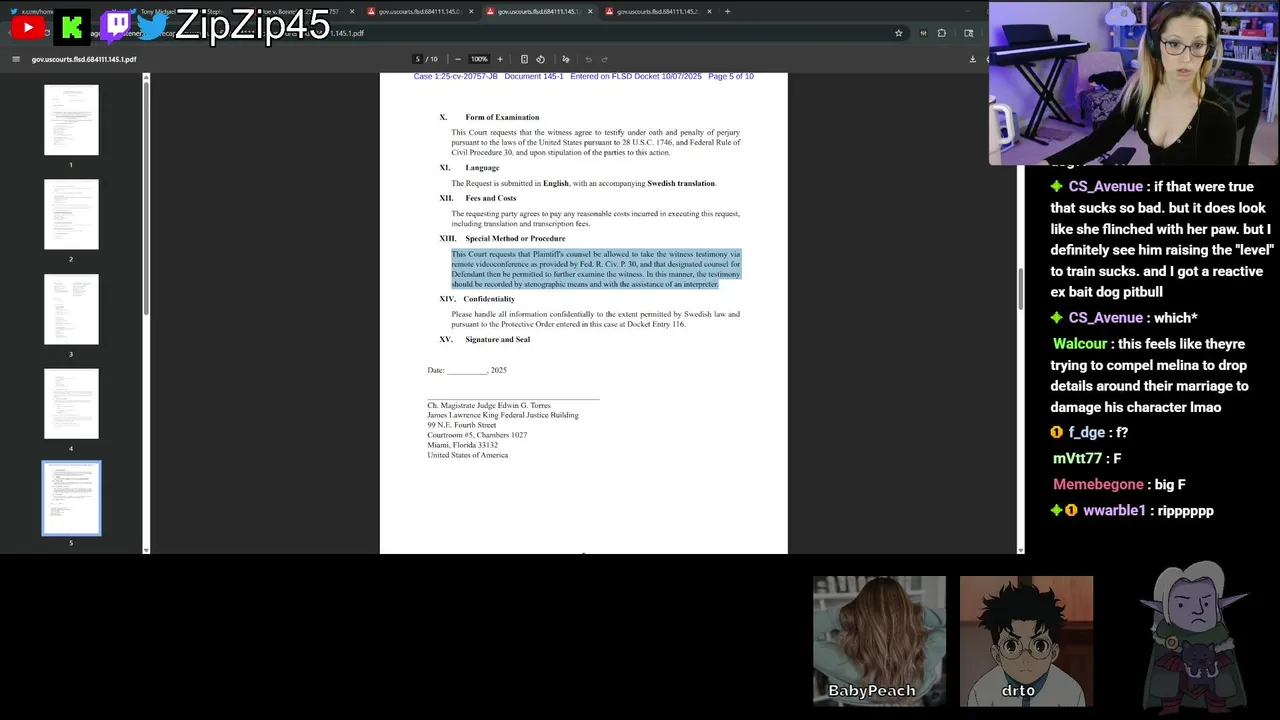Close the last gov.uscourts PDF tab
This screenshot has width=1280, height=720.
pyautogui.click(x=709, y=11)
